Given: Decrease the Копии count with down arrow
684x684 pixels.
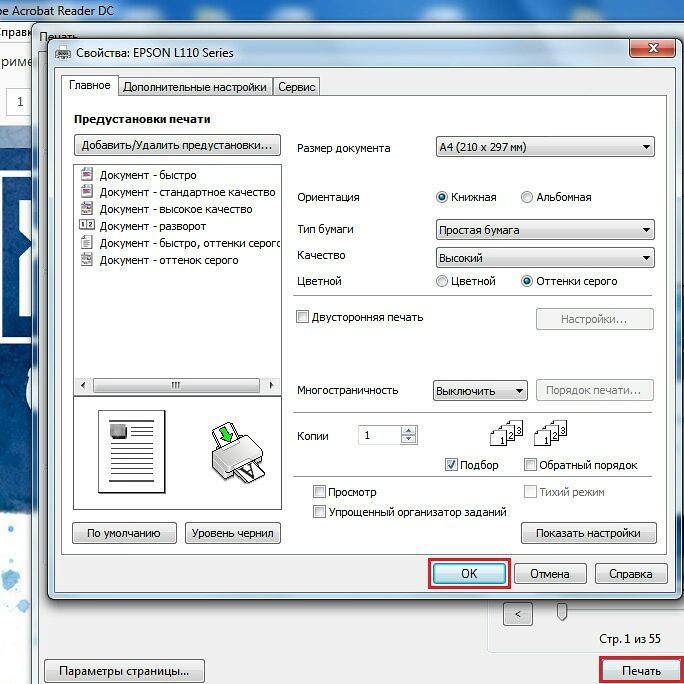Looking at the screenshot, I should (408, 439).
